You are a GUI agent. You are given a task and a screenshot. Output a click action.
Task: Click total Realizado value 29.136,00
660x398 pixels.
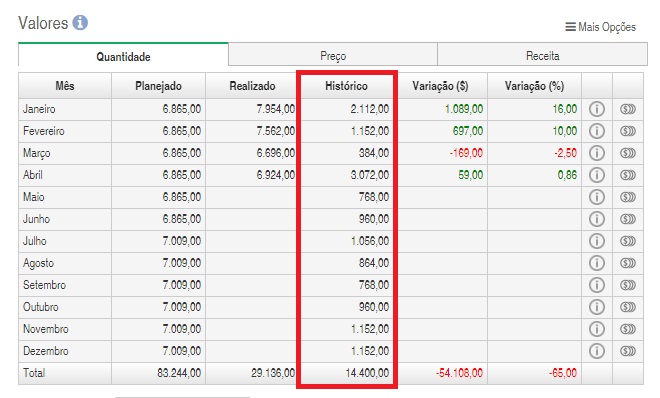(x=273, y=373)
